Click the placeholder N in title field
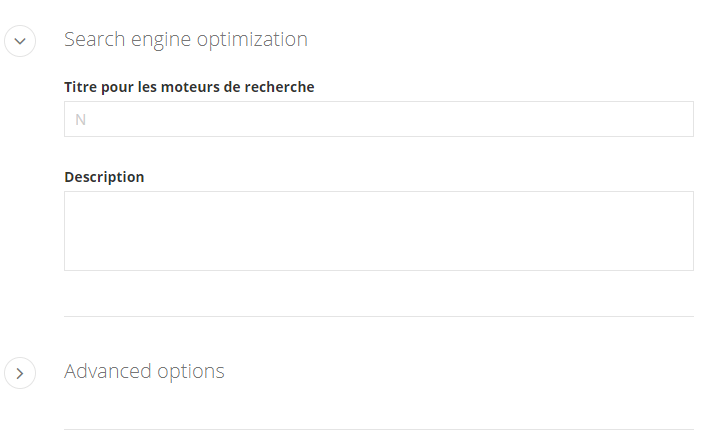The height and width of the screenshot is (446, 716). (x=81, y=120)
